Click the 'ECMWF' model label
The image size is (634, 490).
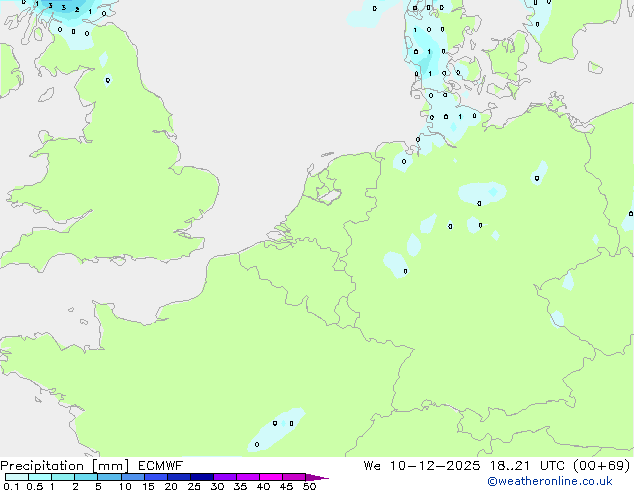click(x=161, y=466)
